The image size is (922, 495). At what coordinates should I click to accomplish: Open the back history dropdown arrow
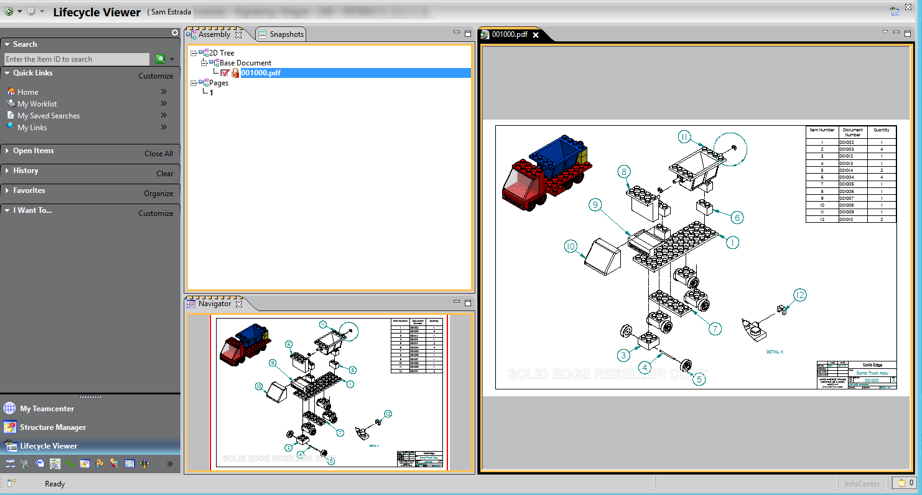point(19,11)
